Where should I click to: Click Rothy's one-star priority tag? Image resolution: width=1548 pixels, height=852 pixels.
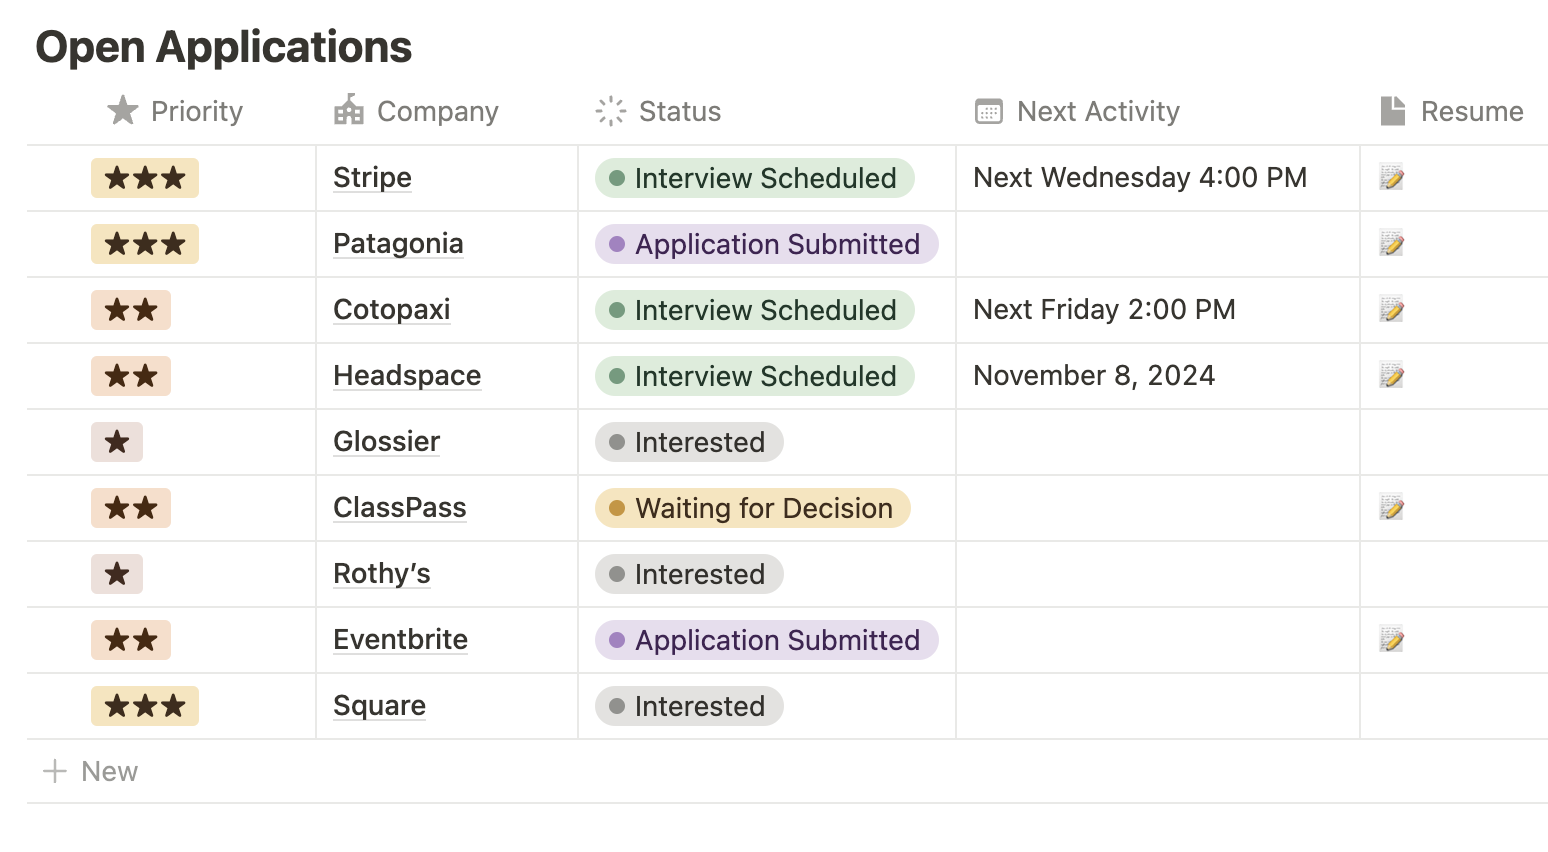(x=117, y=574)
